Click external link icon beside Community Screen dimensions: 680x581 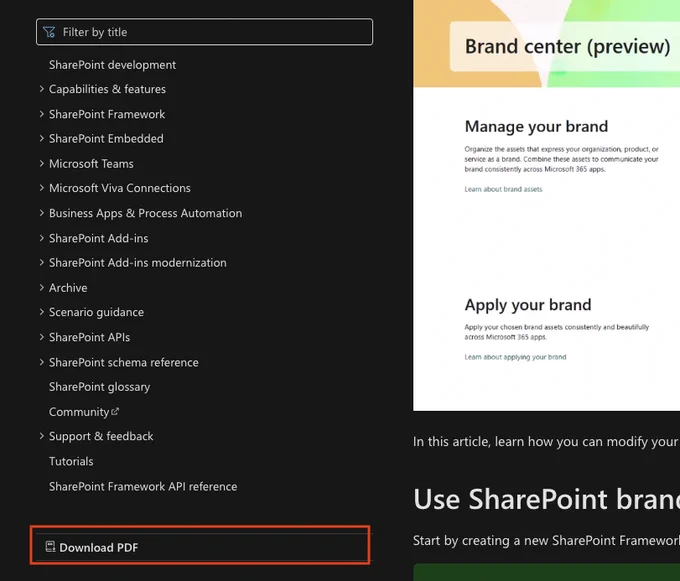click(x=115, y=411)
